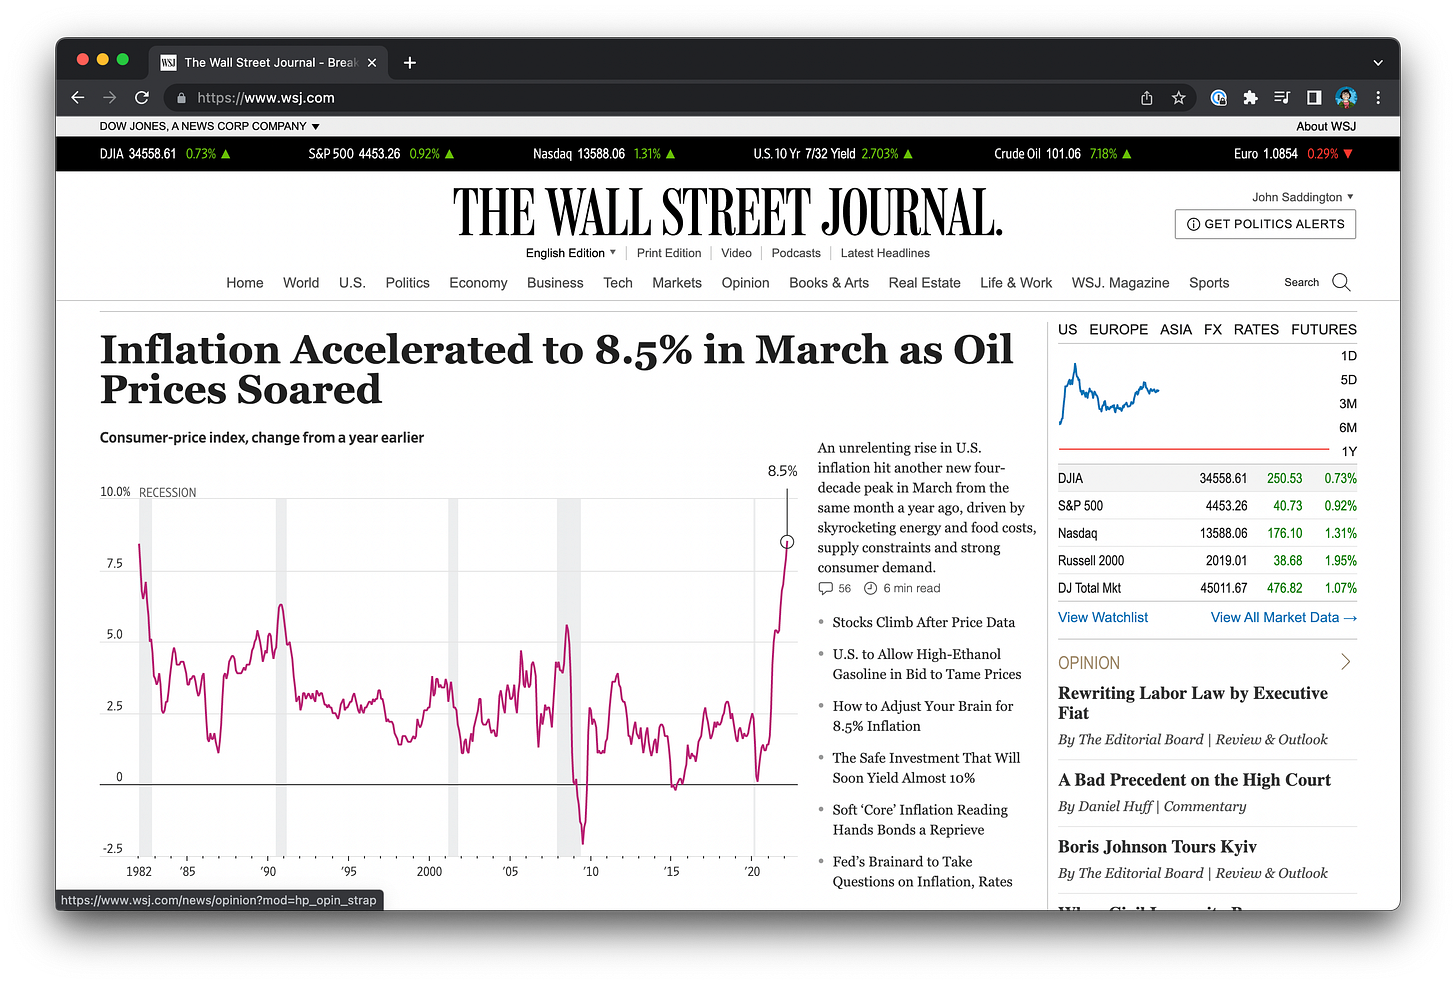Click the lock icon beside the URL
The width and height of the screenshot is (1456, 984).
(x=181, y=98)
